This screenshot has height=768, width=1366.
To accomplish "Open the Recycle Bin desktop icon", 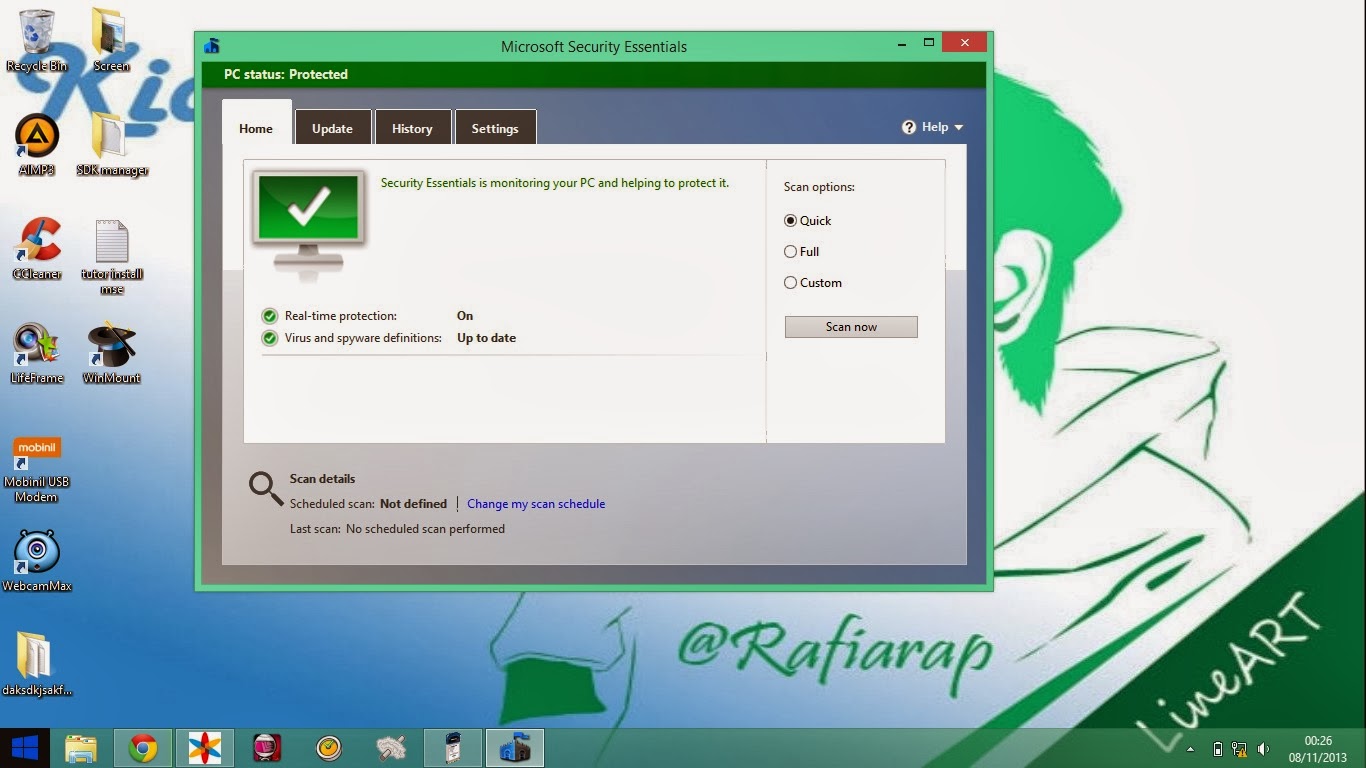I will pos(37,40).
